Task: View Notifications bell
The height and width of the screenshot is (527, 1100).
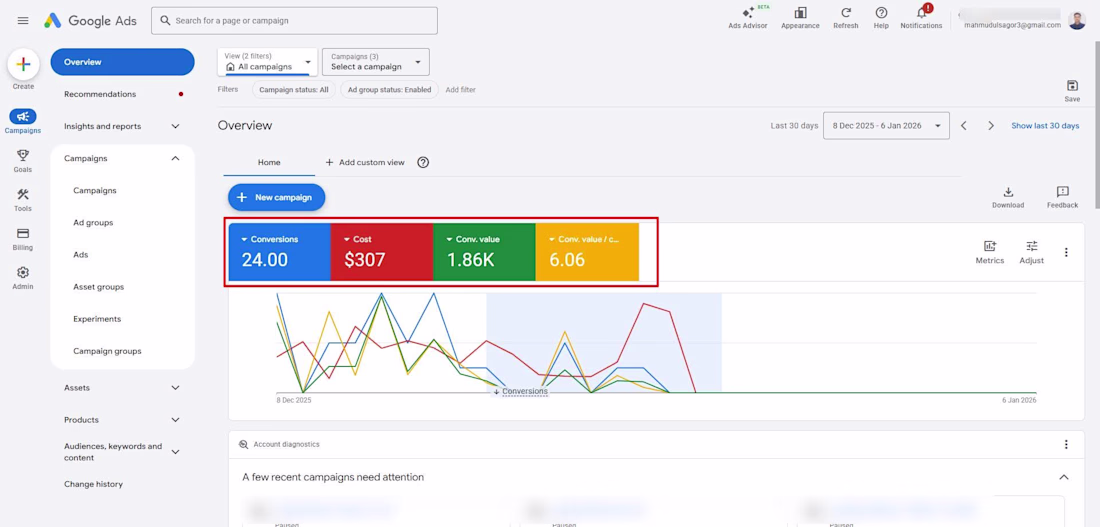Action: pyautogui.click(x=921, y=18)
